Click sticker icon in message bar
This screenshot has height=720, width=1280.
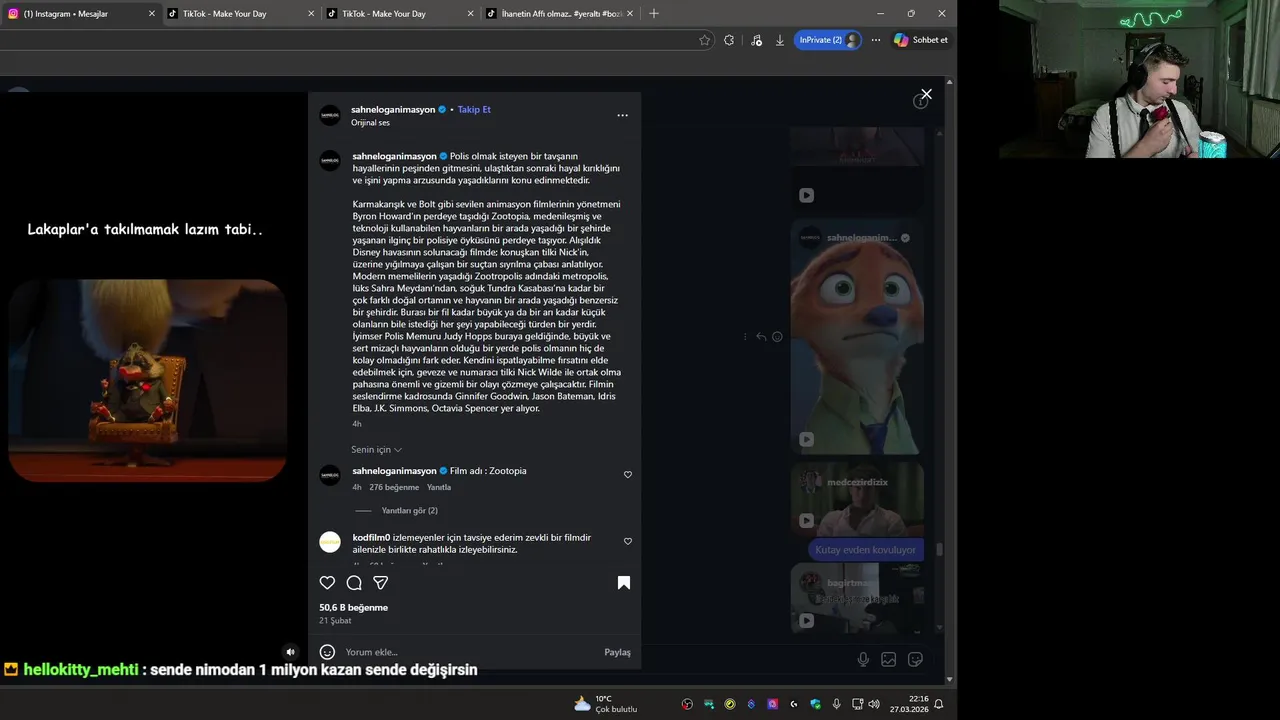pos(915,659)
